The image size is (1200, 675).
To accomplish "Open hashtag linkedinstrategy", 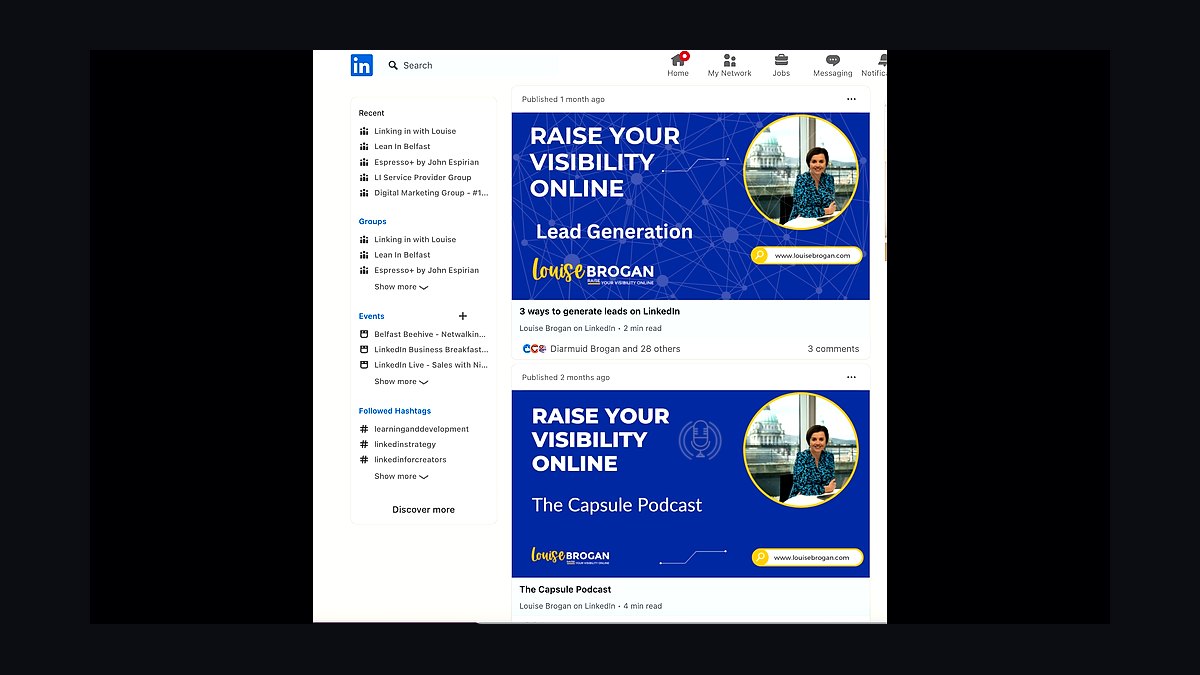I will coord(405,444).
